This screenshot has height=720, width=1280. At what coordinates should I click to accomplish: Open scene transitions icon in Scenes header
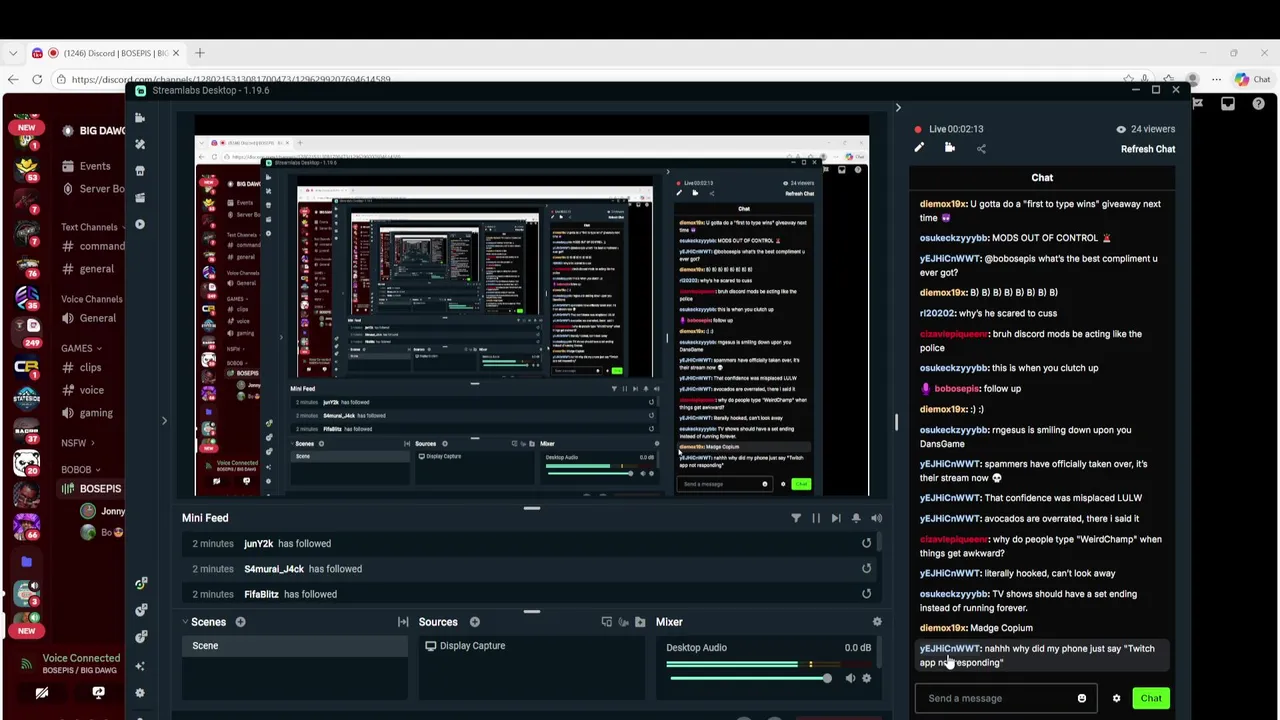[403, 622]
